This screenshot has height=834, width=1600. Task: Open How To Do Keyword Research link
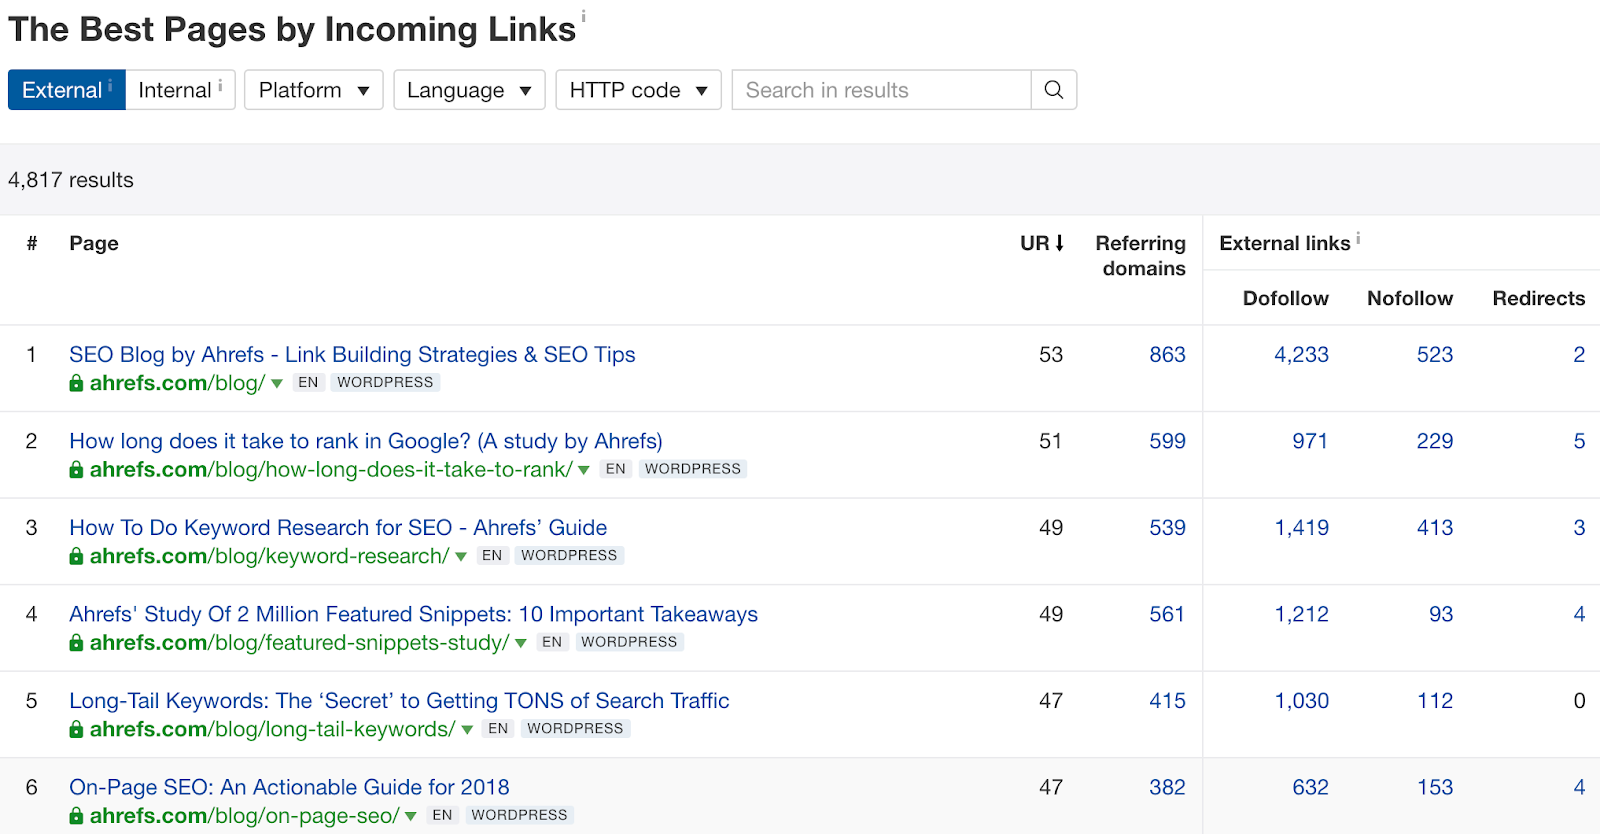point(338,528)
